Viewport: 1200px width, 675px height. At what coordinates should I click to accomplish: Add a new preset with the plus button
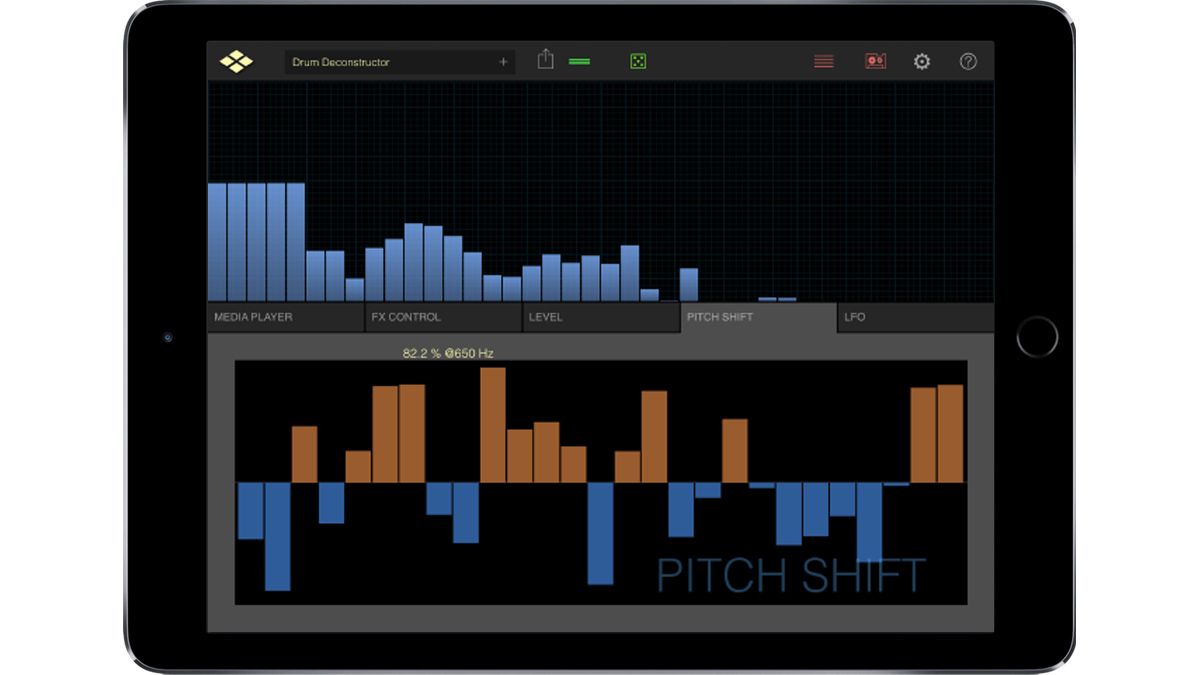(503, 61)
